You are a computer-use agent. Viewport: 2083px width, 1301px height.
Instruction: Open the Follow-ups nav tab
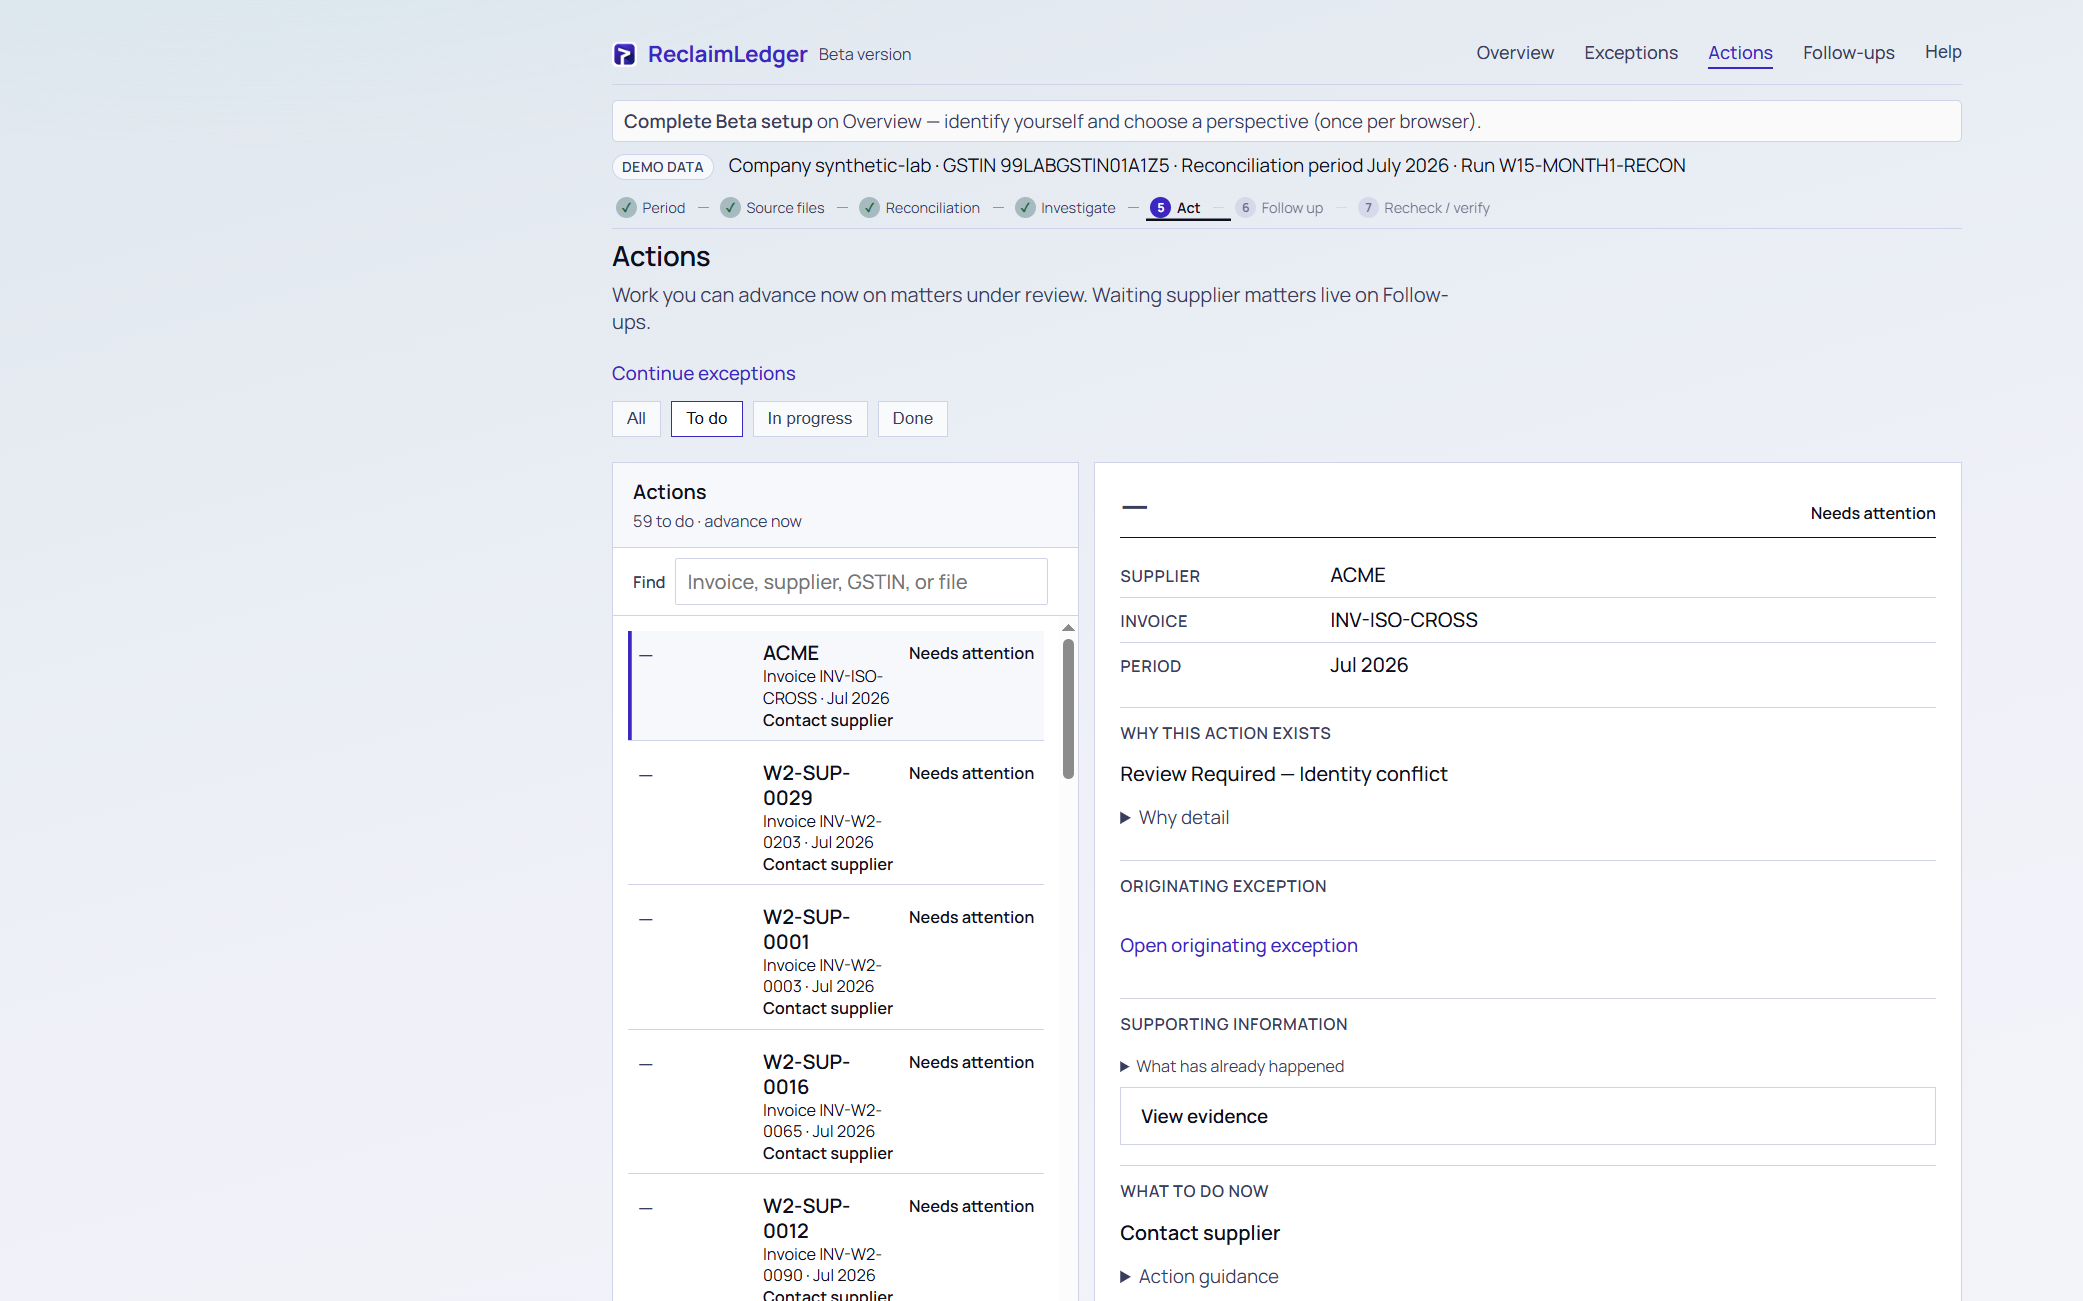pyautogui.click(x=1848, y=53)
